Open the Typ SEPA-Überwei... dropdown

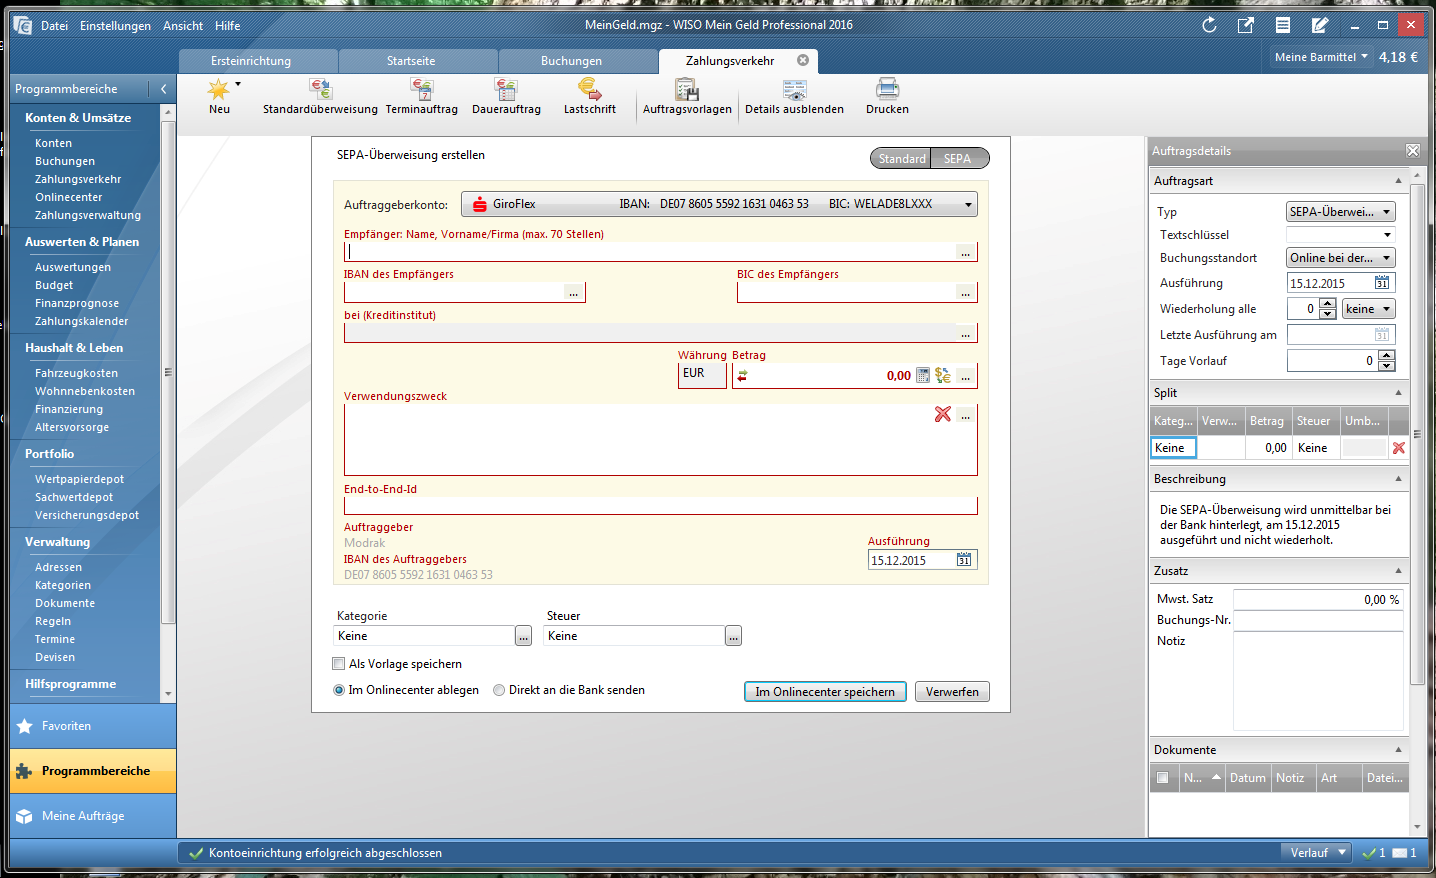pos(1340,212)
